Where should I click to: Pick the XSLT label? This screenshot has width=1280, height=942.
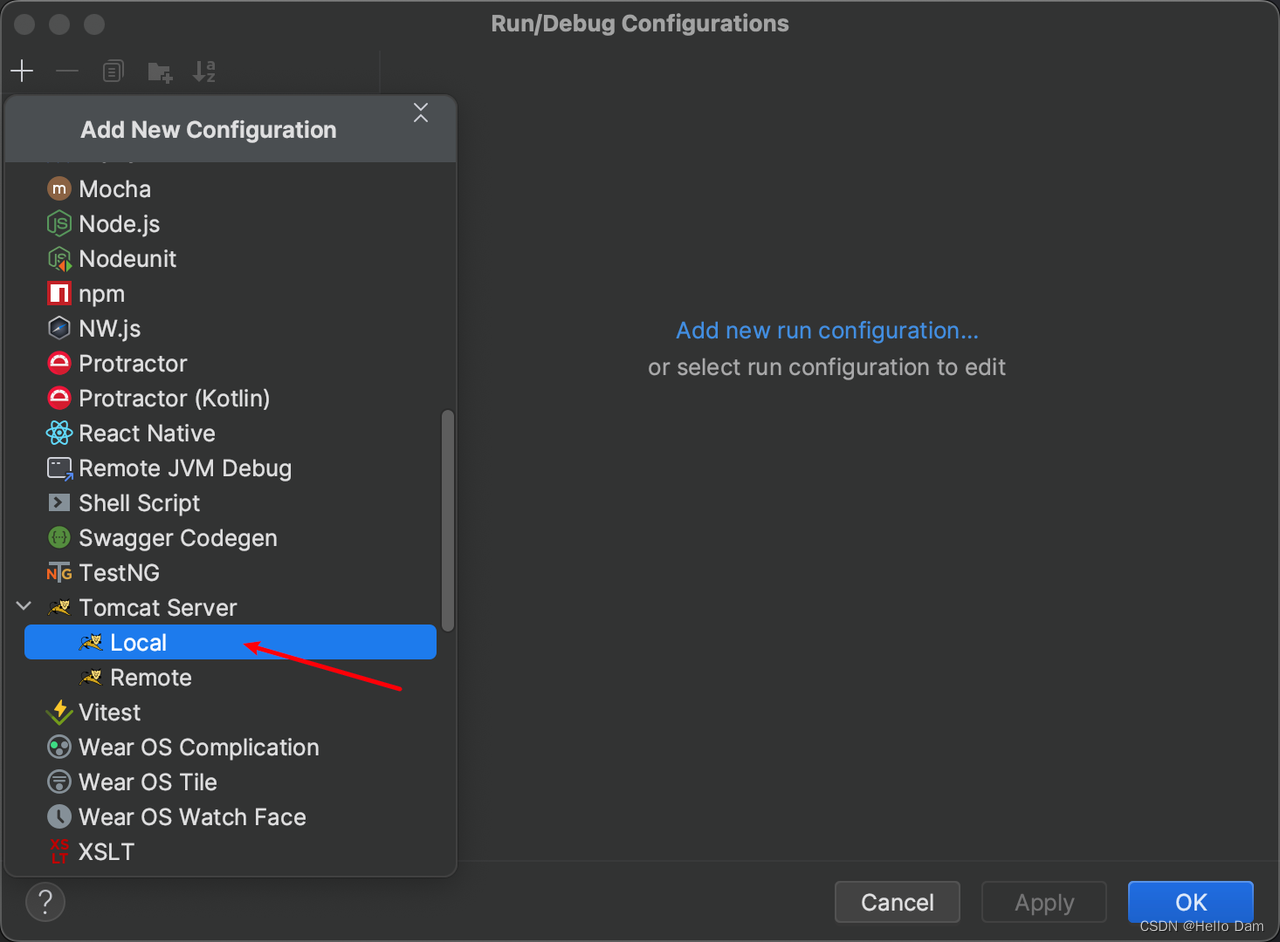(x=106, y=852)
